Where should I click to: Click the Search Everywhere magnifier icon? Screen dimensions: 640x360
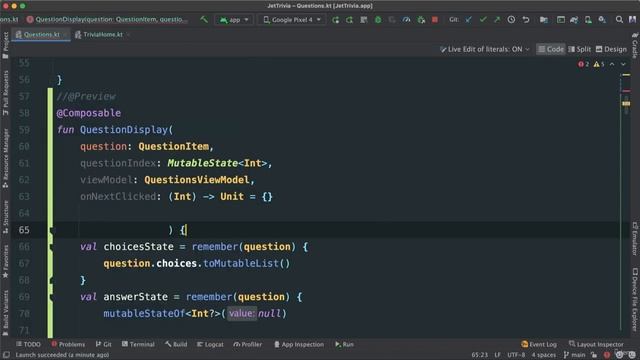point(619,20)
